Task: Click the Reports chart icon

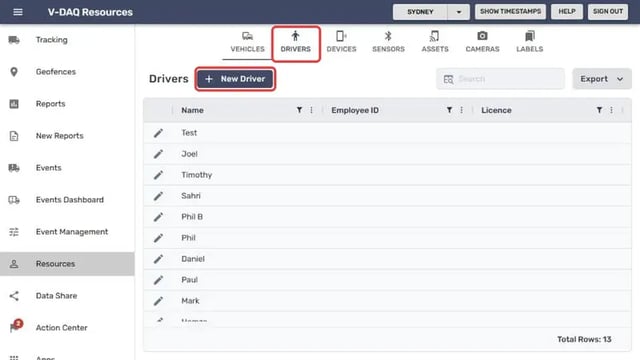Action: [x=14, y=104]
